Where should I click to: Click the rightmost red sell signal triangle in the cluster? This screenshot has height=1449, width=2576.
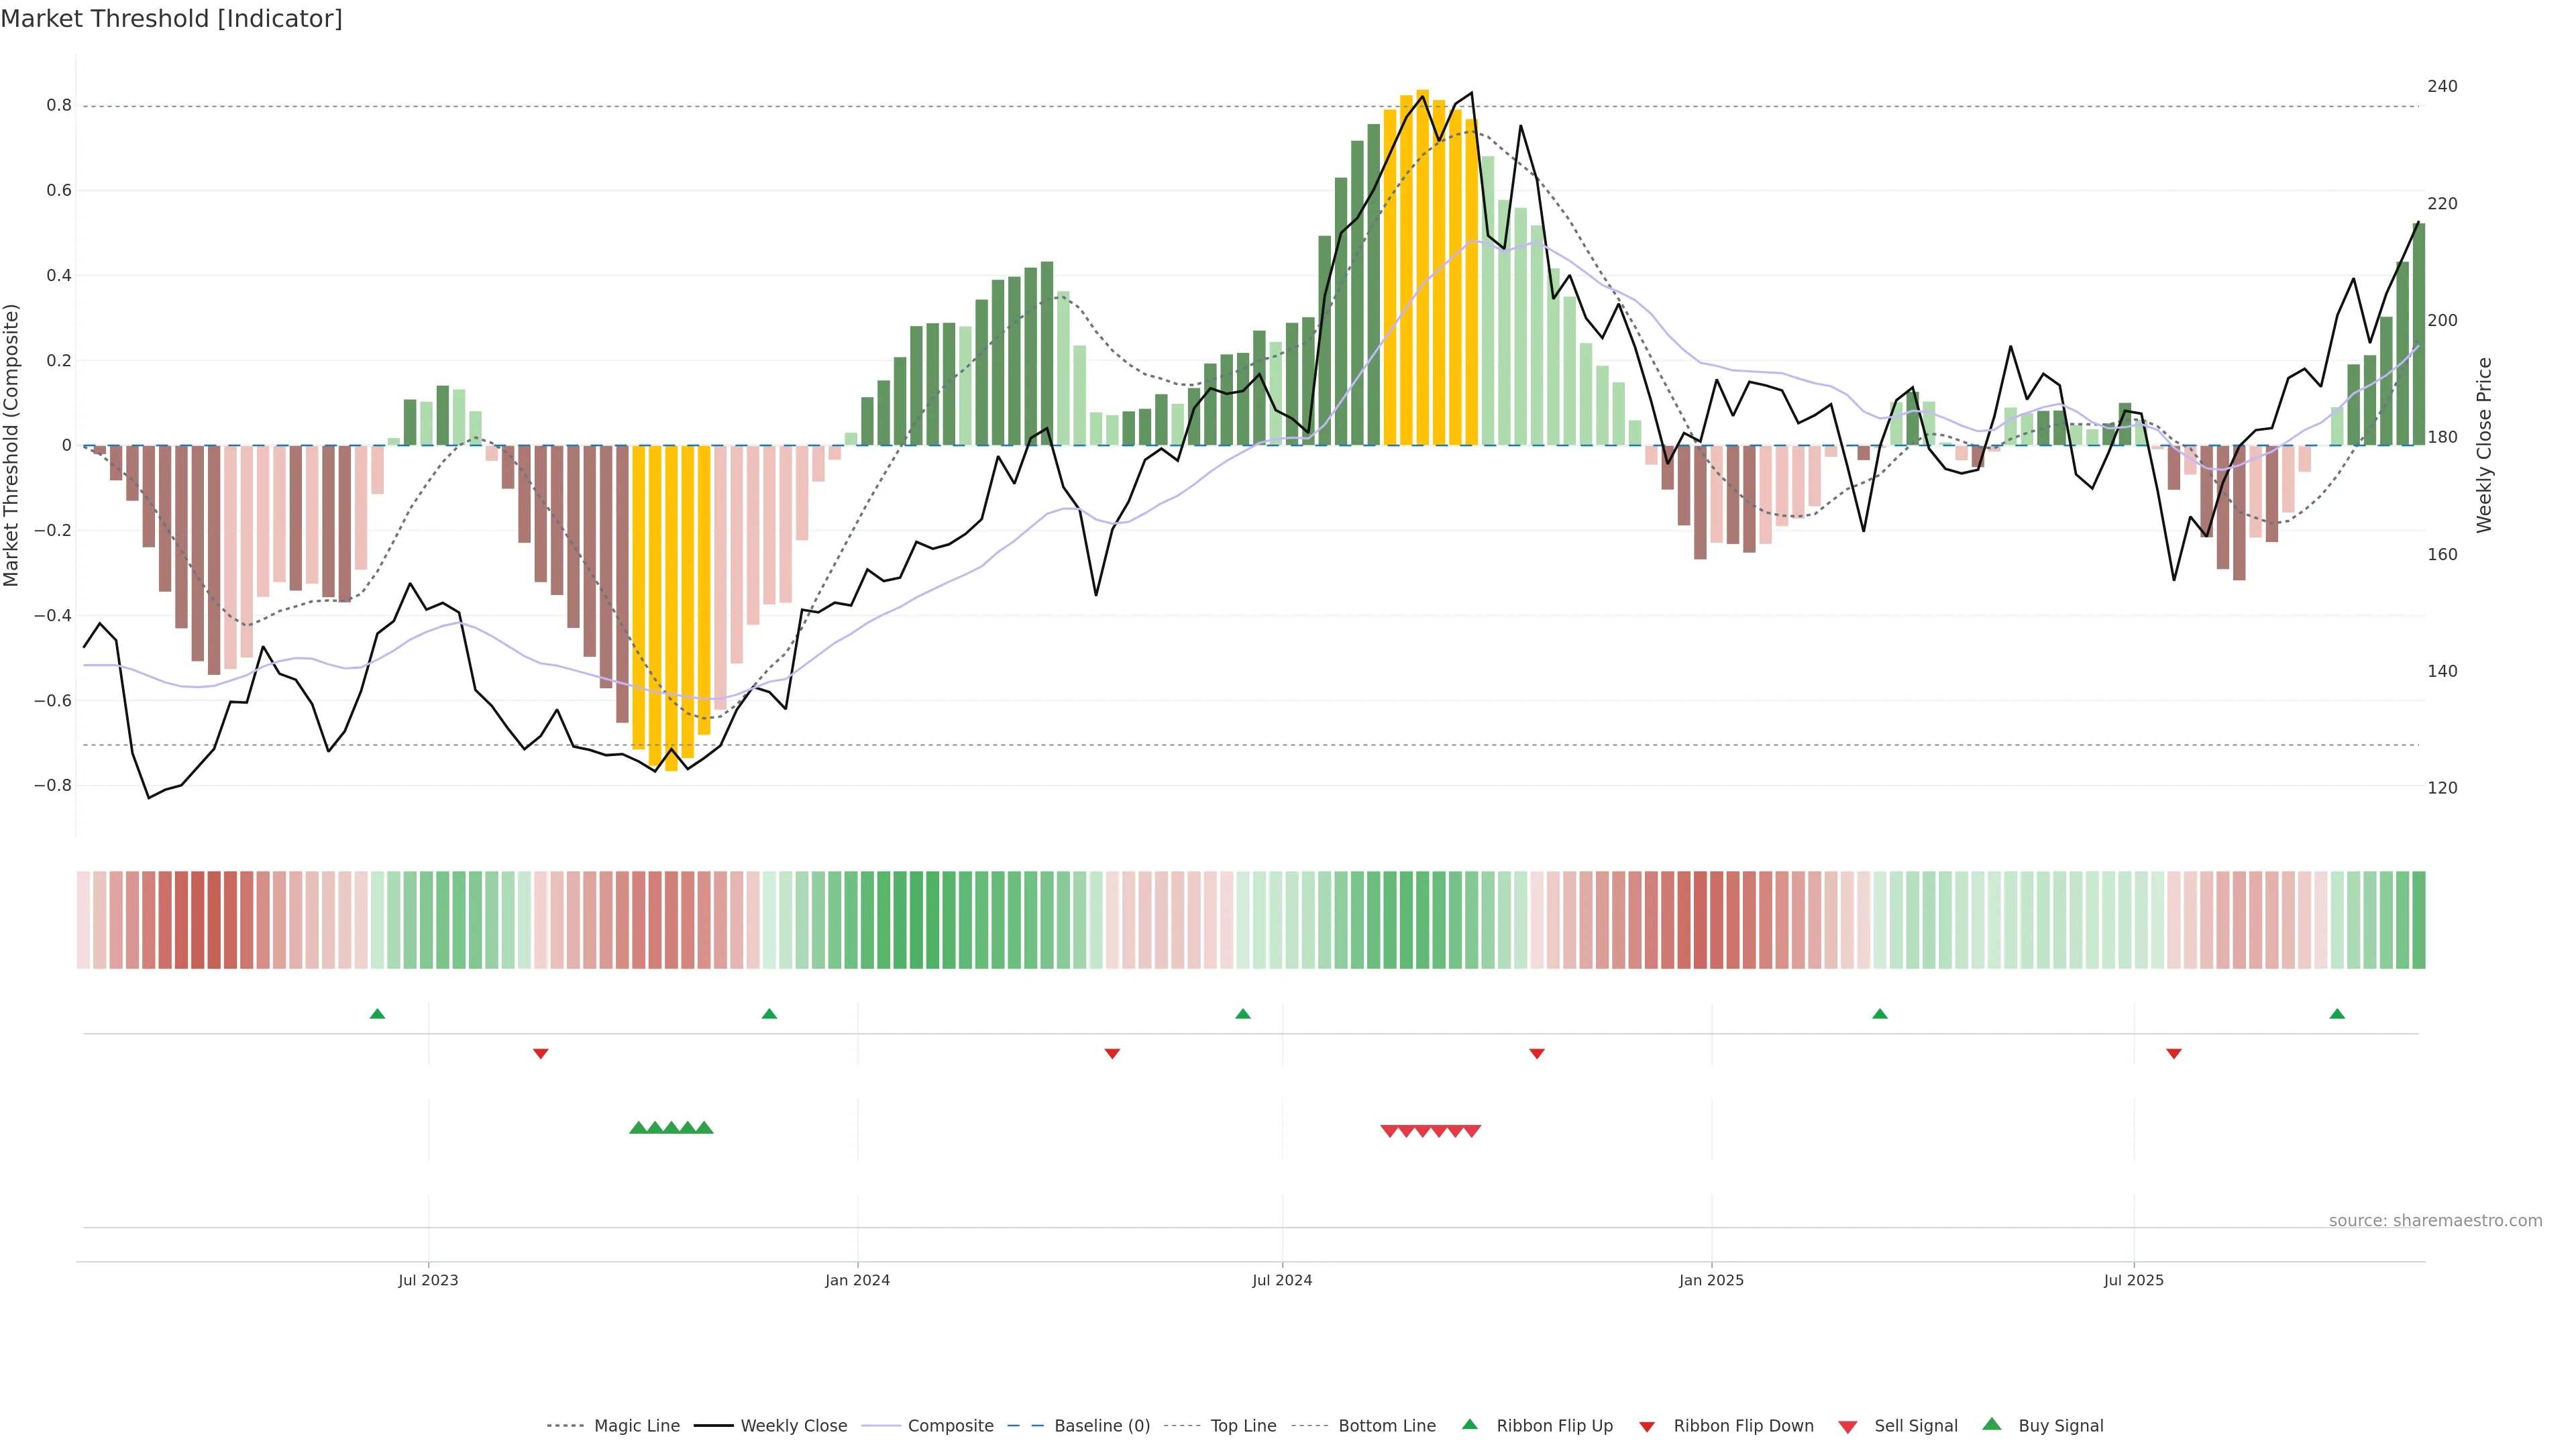(x=1472, y=1131)
